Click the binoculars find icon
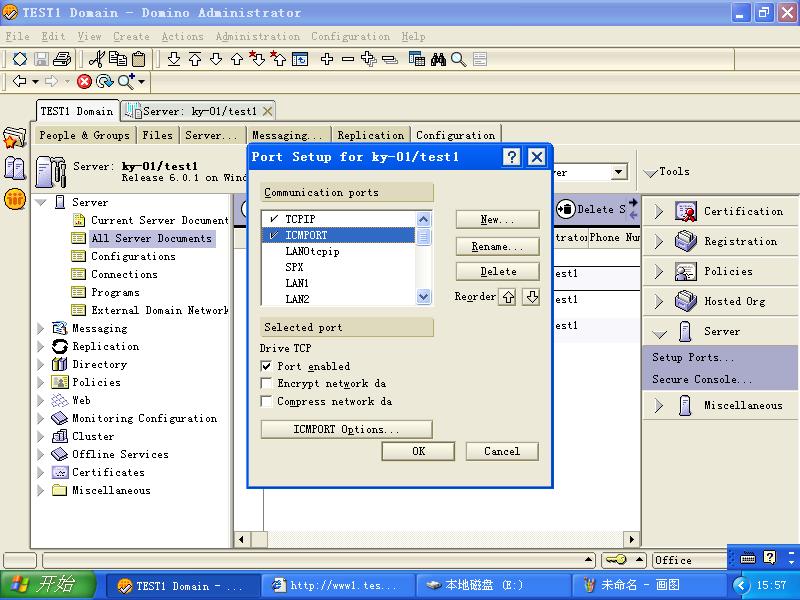Viewport: 800px width, 600px height. 438,60
